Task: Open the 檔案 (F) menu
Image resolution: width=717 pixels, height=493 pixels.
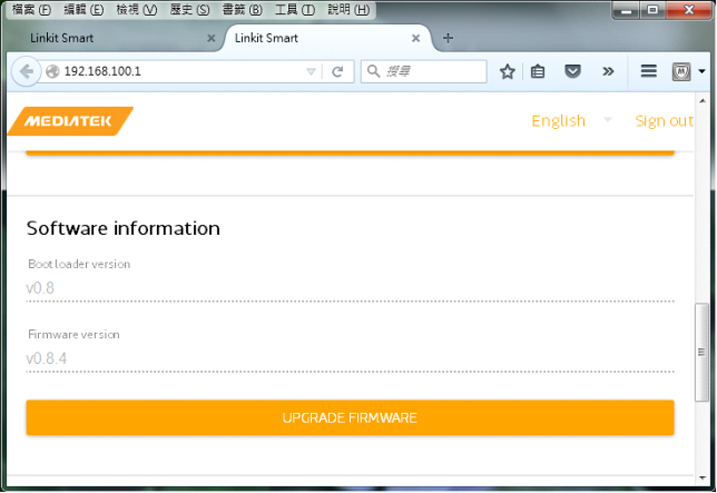Action: tap(32, 10)
